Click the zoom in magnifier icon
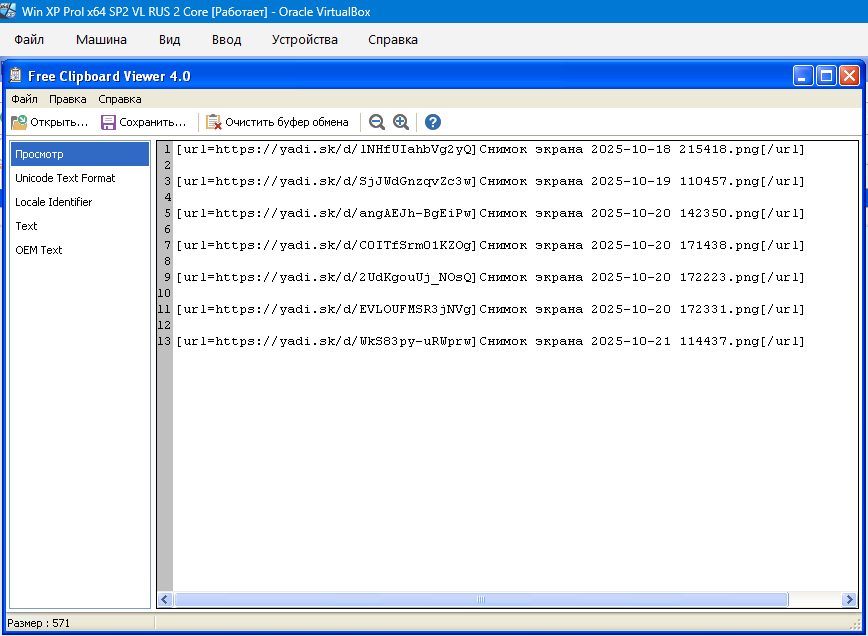Image resolution: width=868 pixels, height=636 pixels. click(401, 122)
